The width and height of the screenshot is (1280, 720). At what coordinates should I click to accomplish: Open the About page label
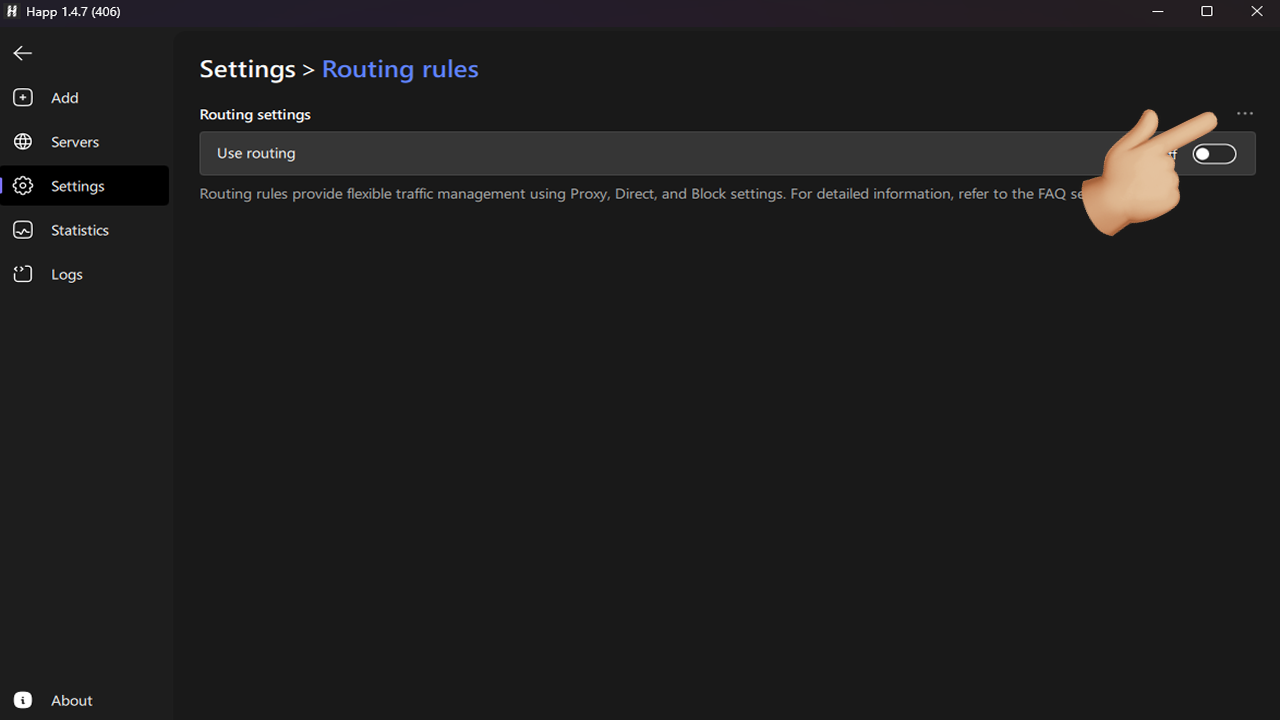click(x=72, y=701)
